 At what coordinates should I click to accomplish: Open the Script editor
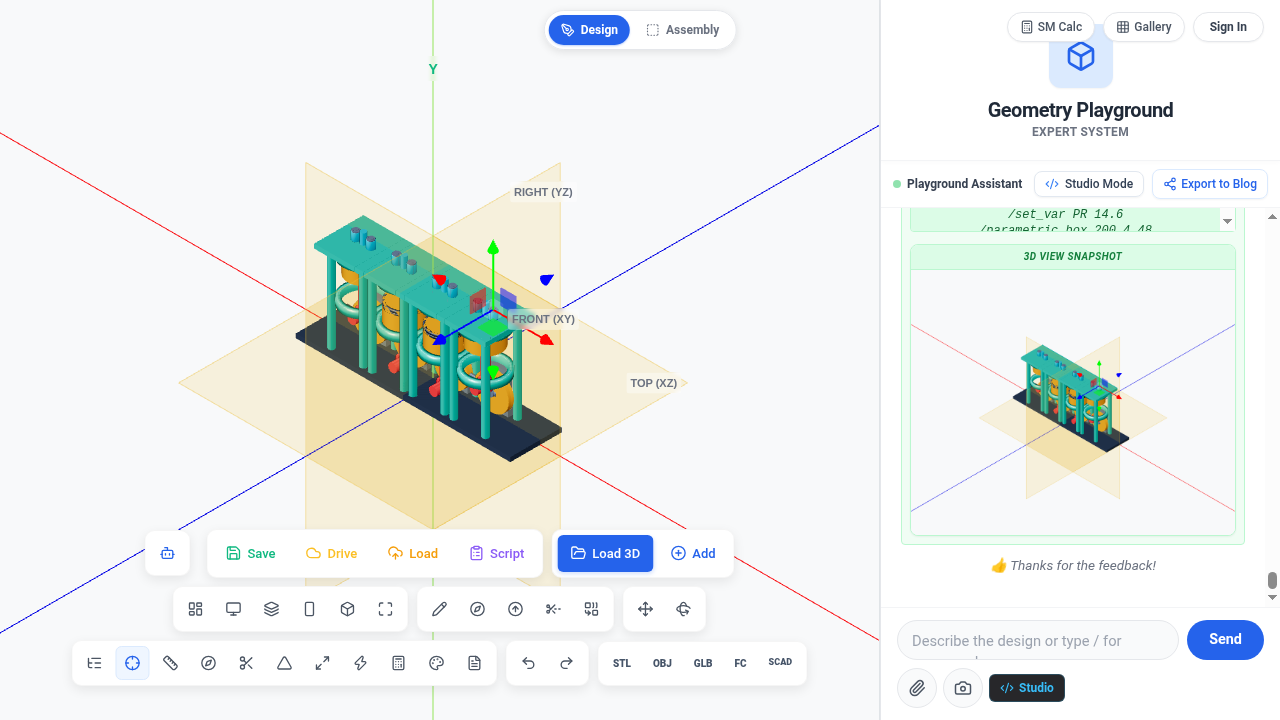click(497, 553)
